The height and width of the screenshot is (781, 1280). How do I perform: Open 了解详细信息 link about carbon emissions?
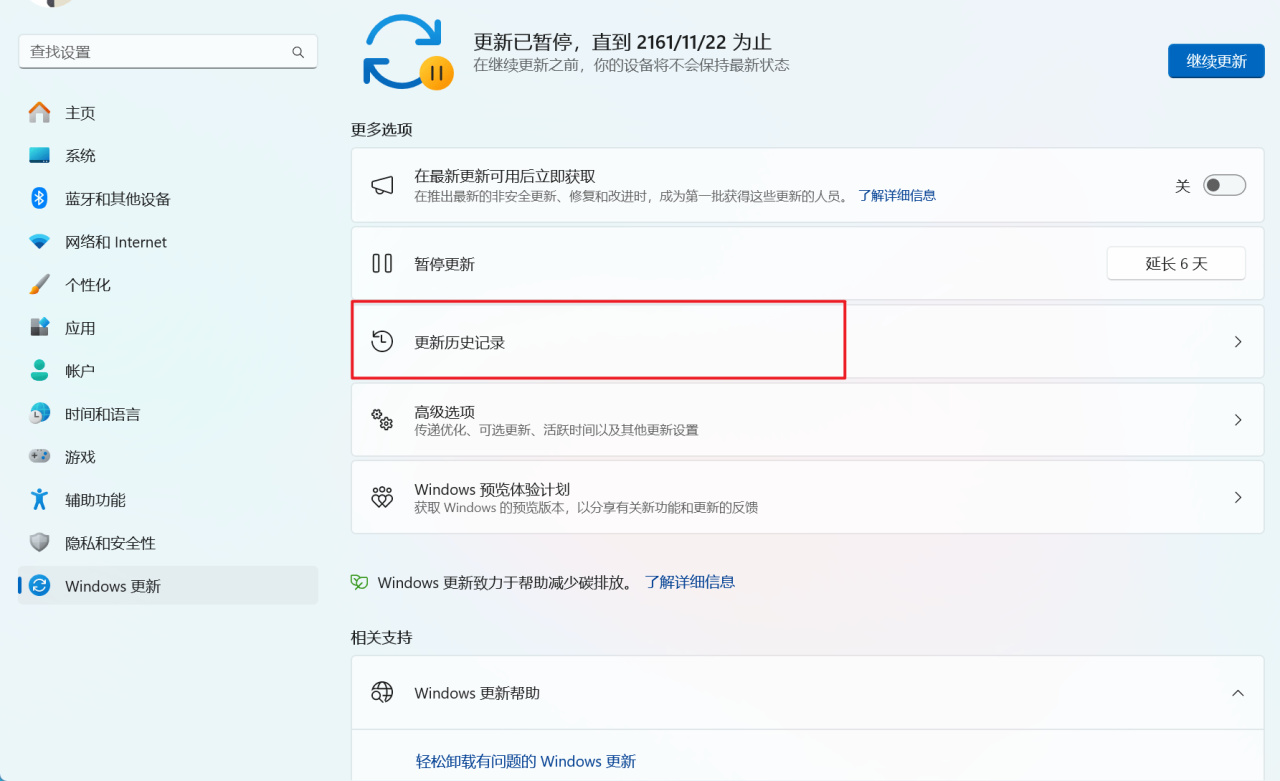(690, 582)
